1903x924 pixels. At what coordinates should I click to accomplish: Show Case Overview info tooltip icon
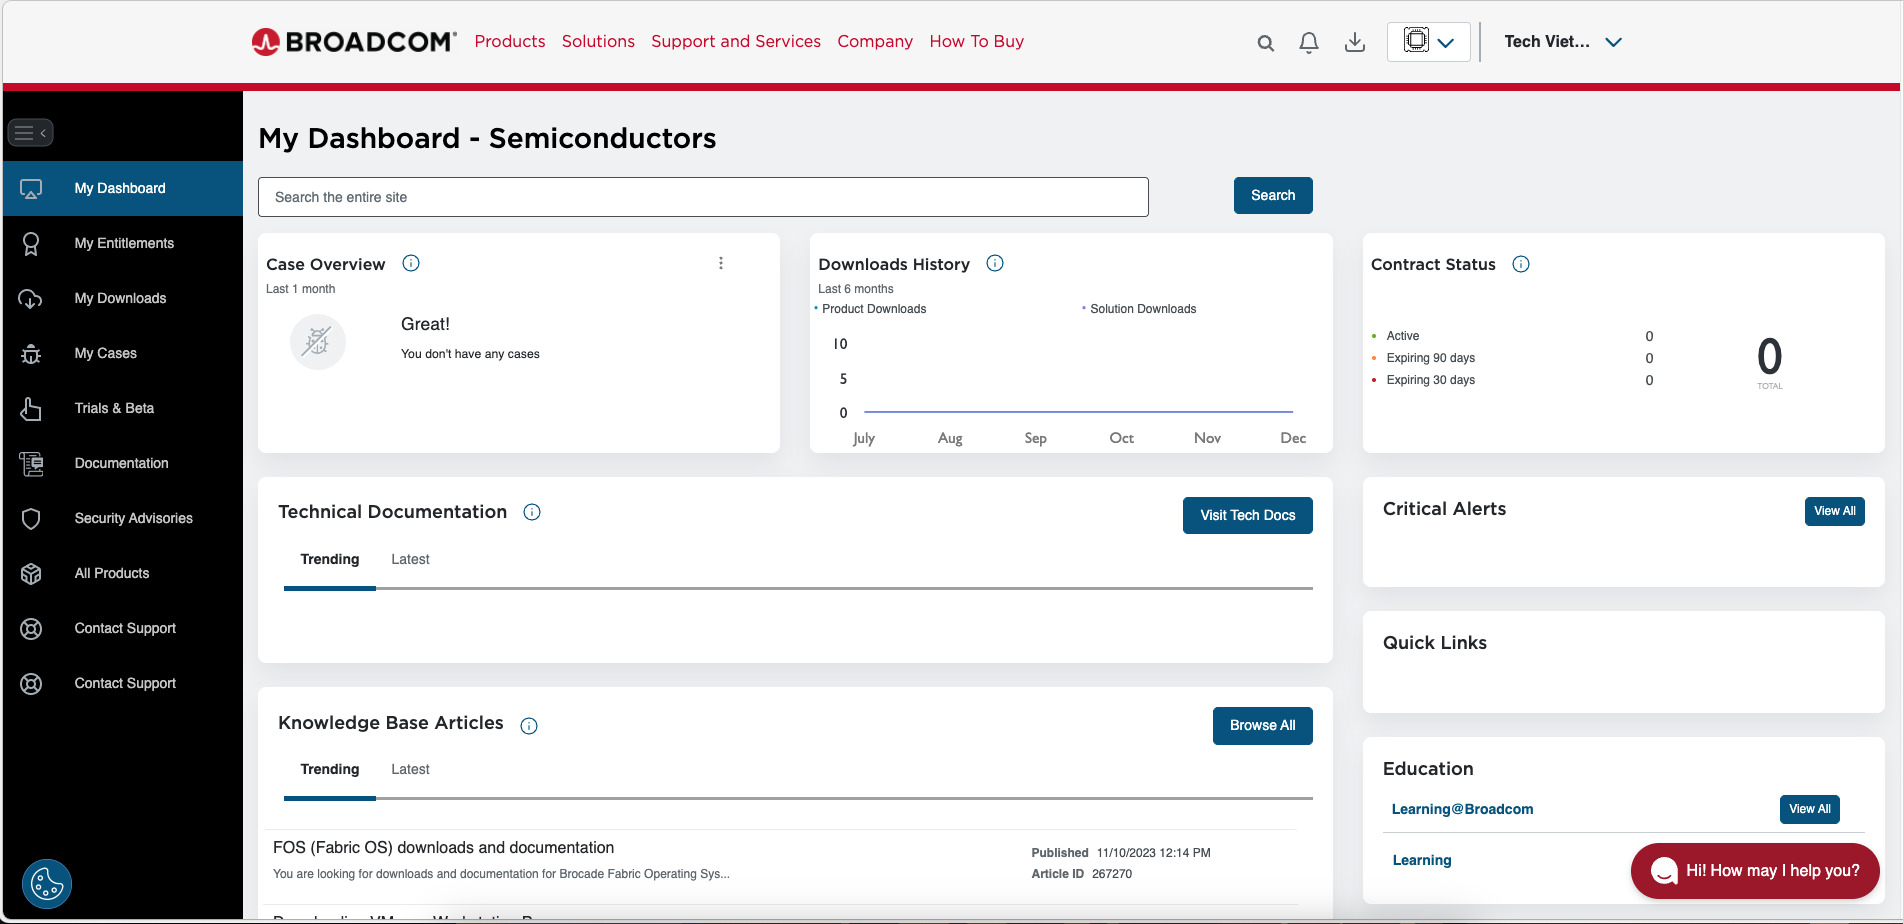coord(411,263)
